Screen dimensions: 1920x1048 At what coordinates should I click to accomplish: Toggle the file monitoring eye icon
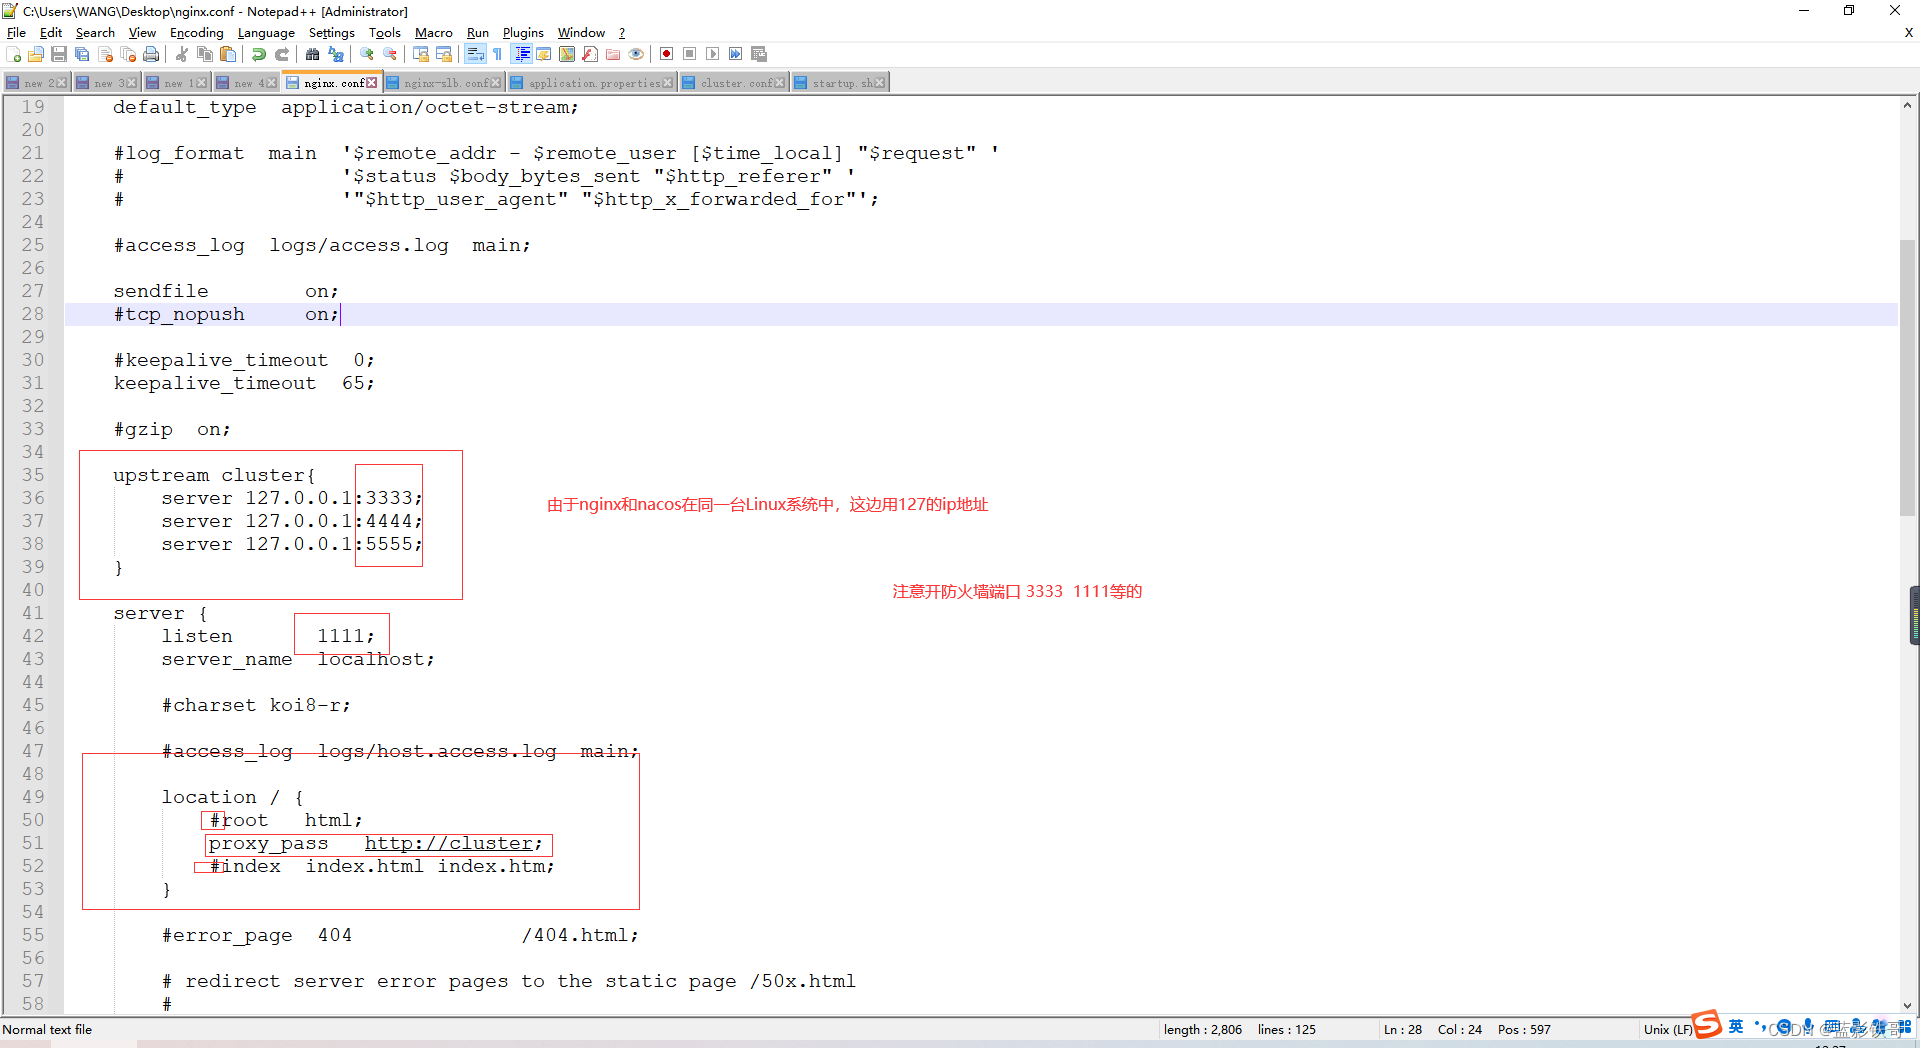[636, 54]
